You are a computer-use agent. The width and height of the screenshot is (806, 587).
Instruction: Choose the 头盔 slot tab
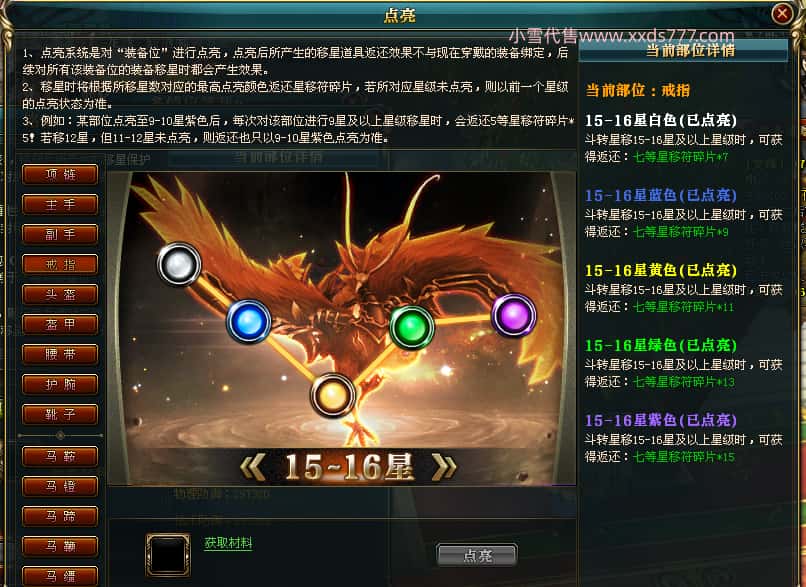(x=60, y=294)
